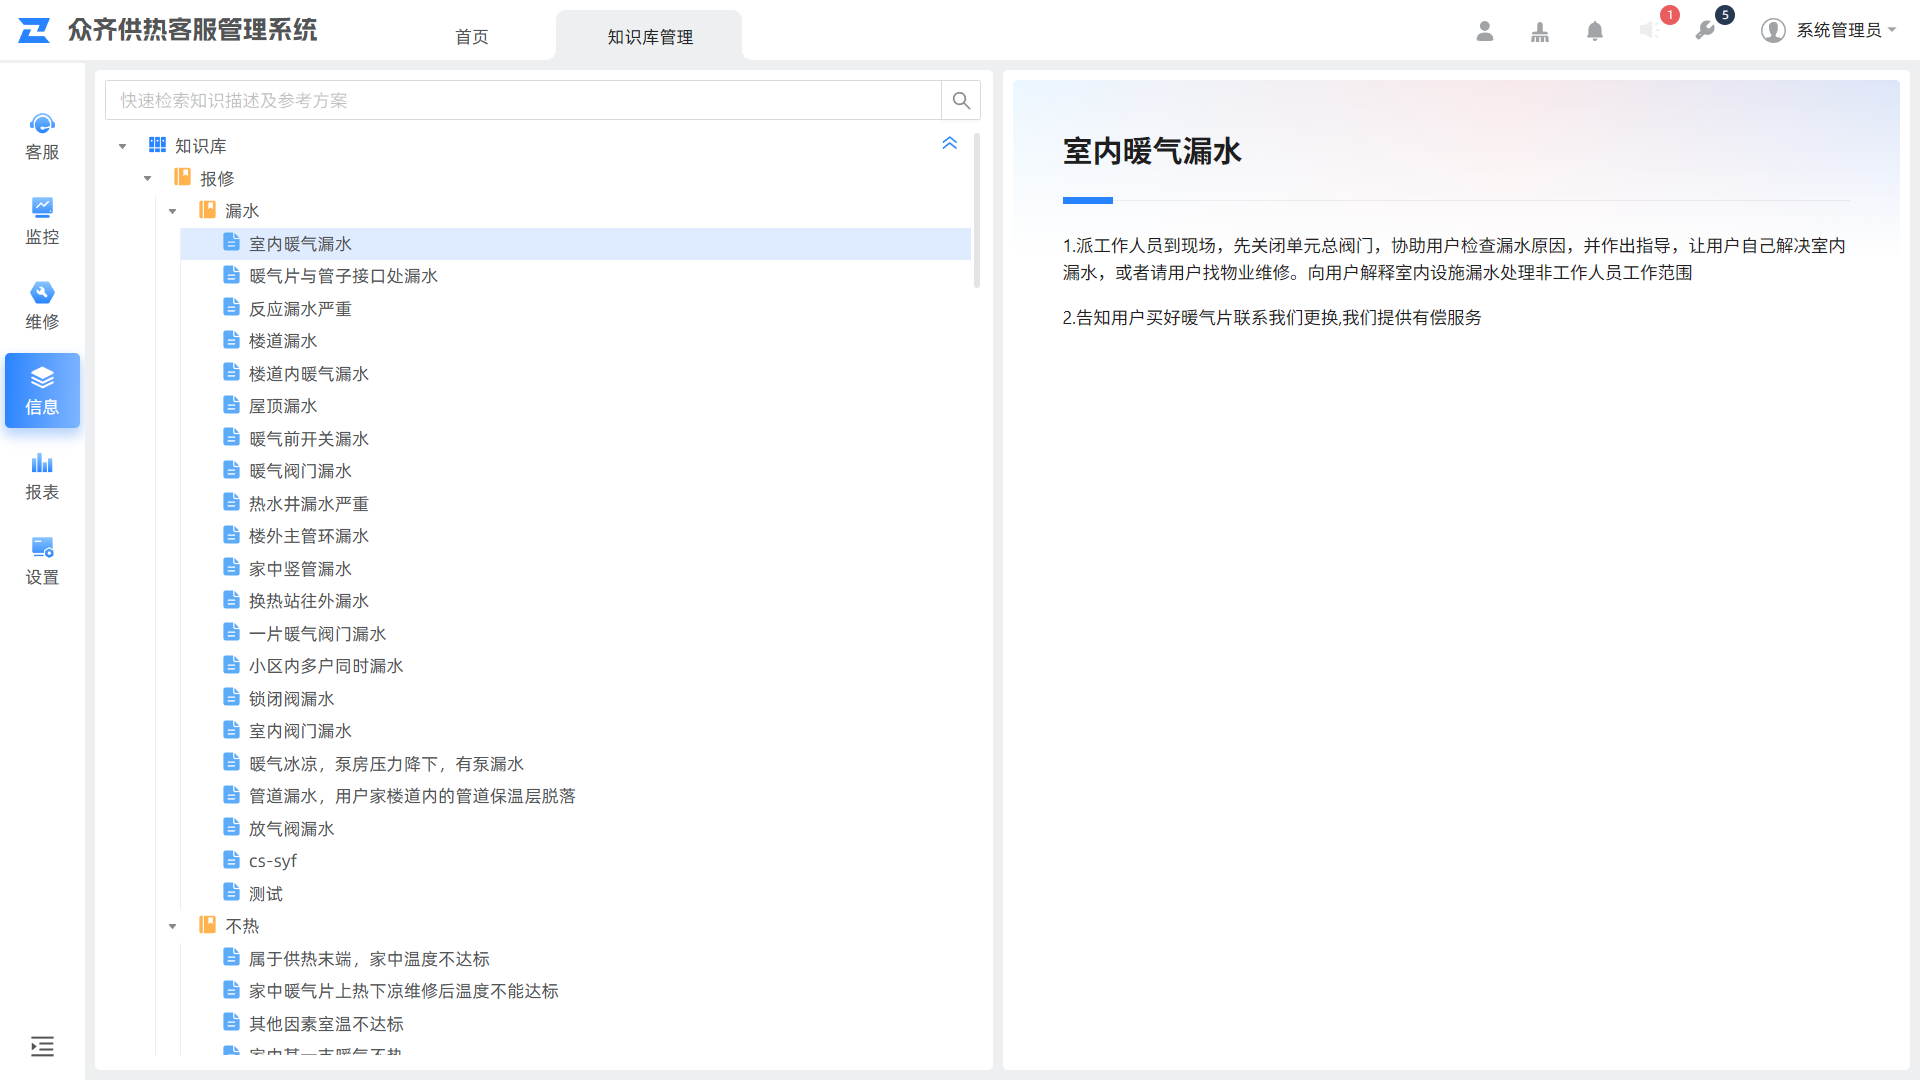The height and width of the screenshot is (1080, 1920).
Task: Select 属于供热末端，家中温度不达标 entry
Action: pyautogui.click(x=369, y=959)
